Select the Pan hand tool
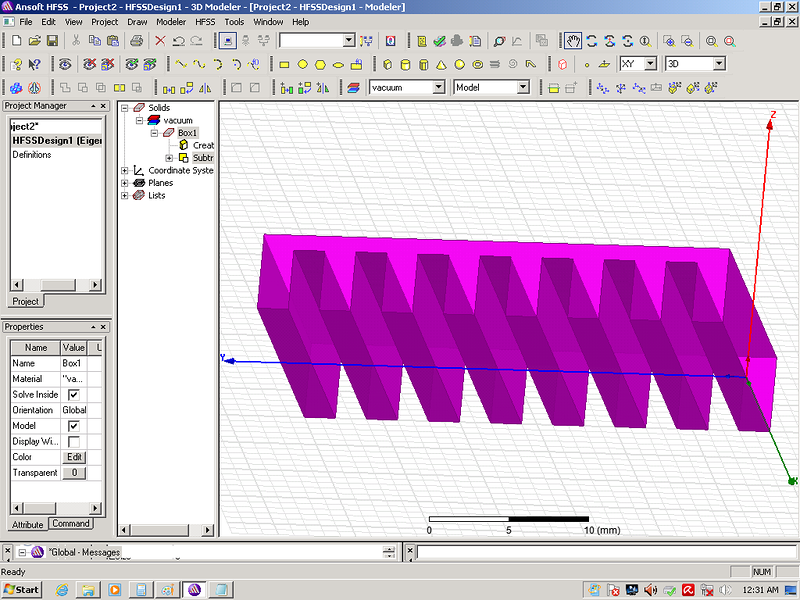 (x=573, y=41)
